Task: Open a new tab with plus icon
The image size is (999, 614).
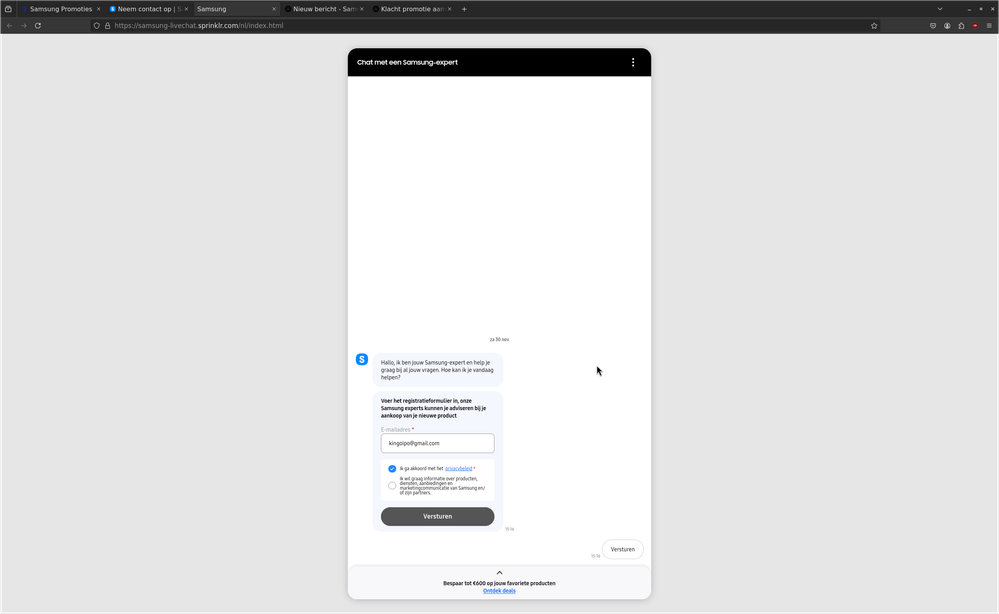Action: tap(464, 9)
